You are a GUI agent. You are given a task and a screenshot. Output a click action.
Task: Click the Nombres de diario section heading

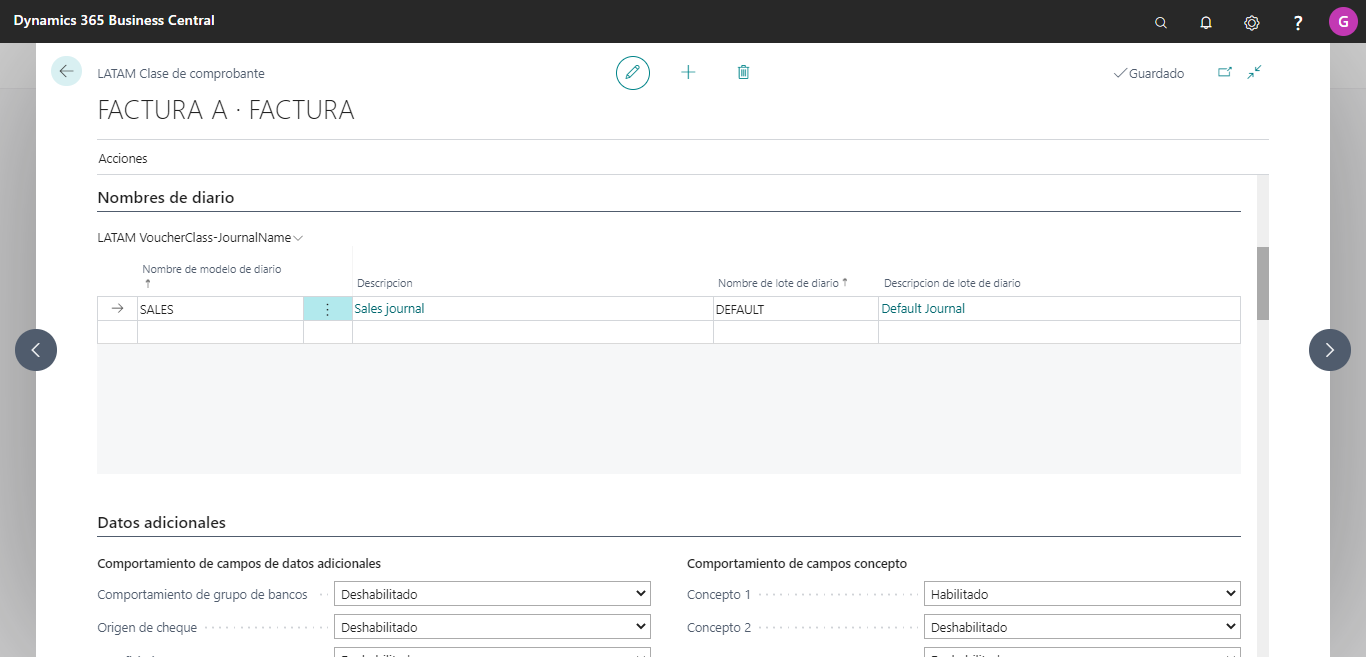166,198
